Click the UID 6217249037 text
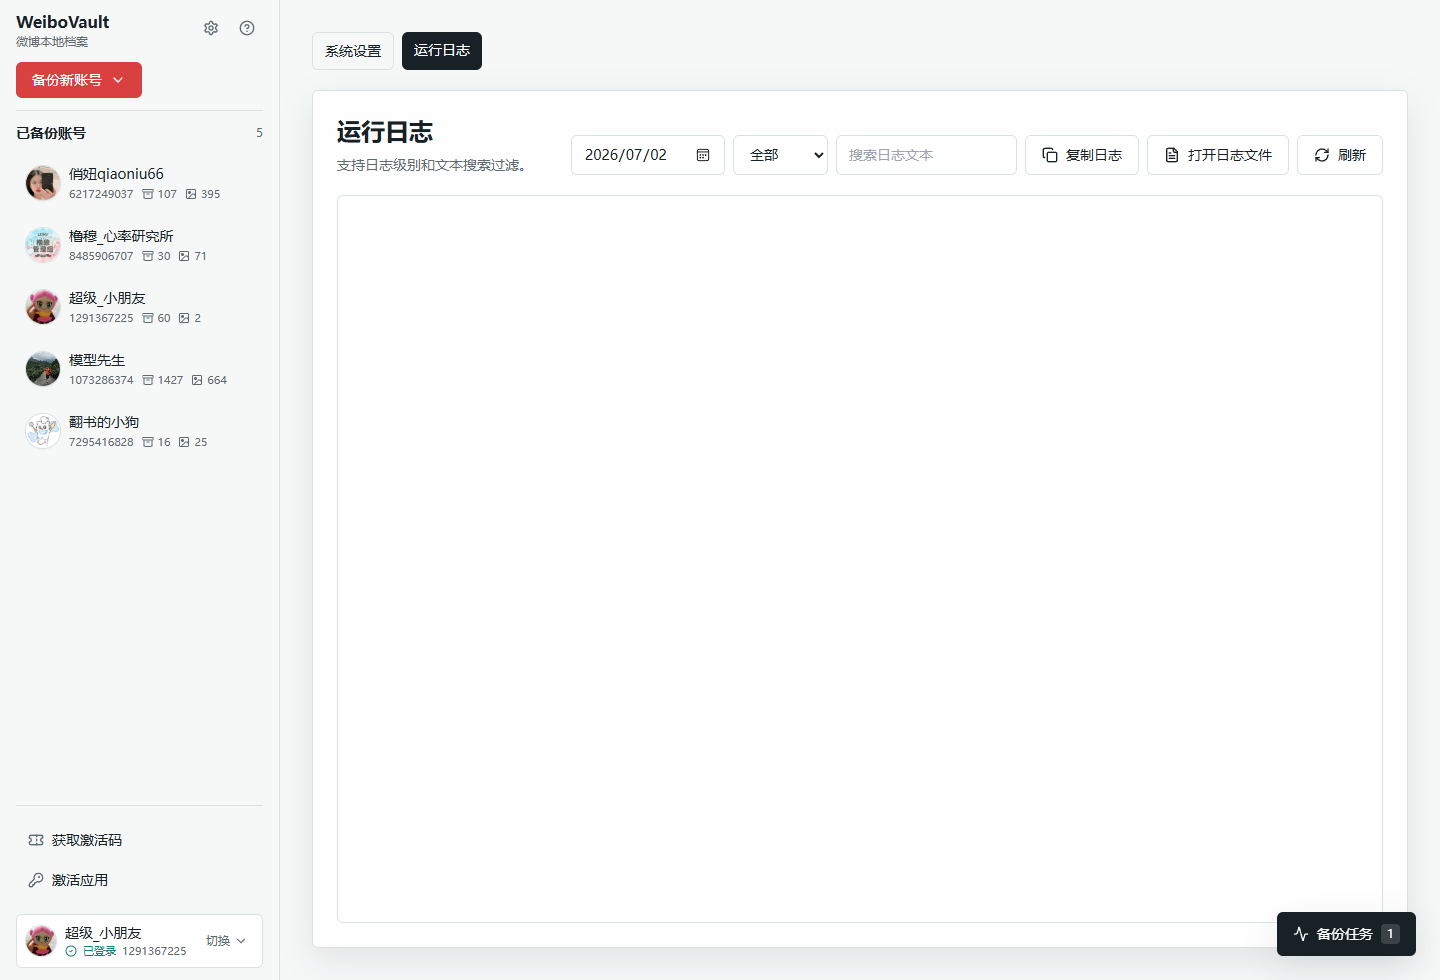Viewport: 1440px width, 980px height. (101, 194)
